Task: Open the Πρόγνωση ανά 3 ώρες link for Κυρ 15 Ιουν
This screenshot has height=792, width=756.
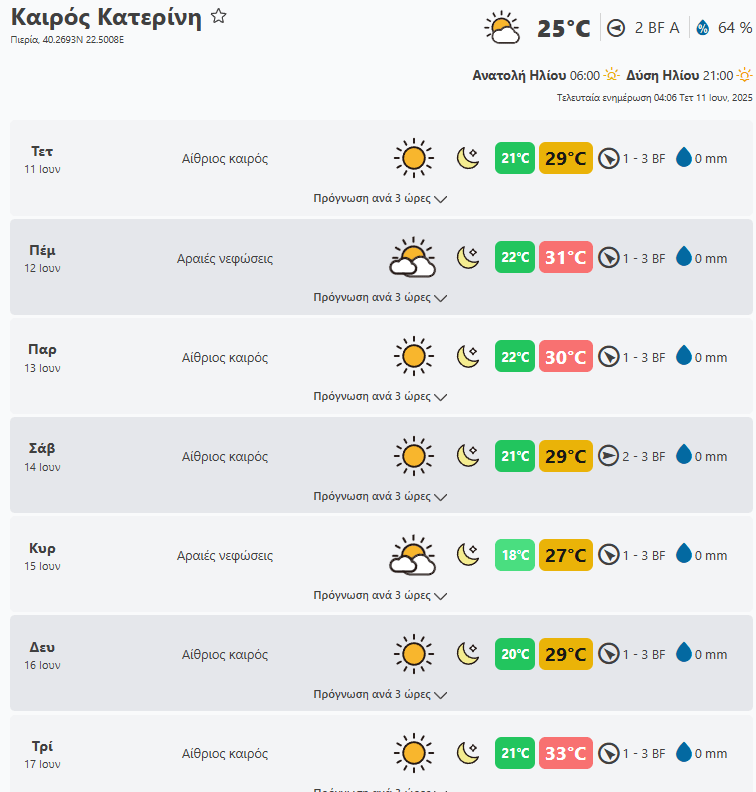Action: click(380, 595)
